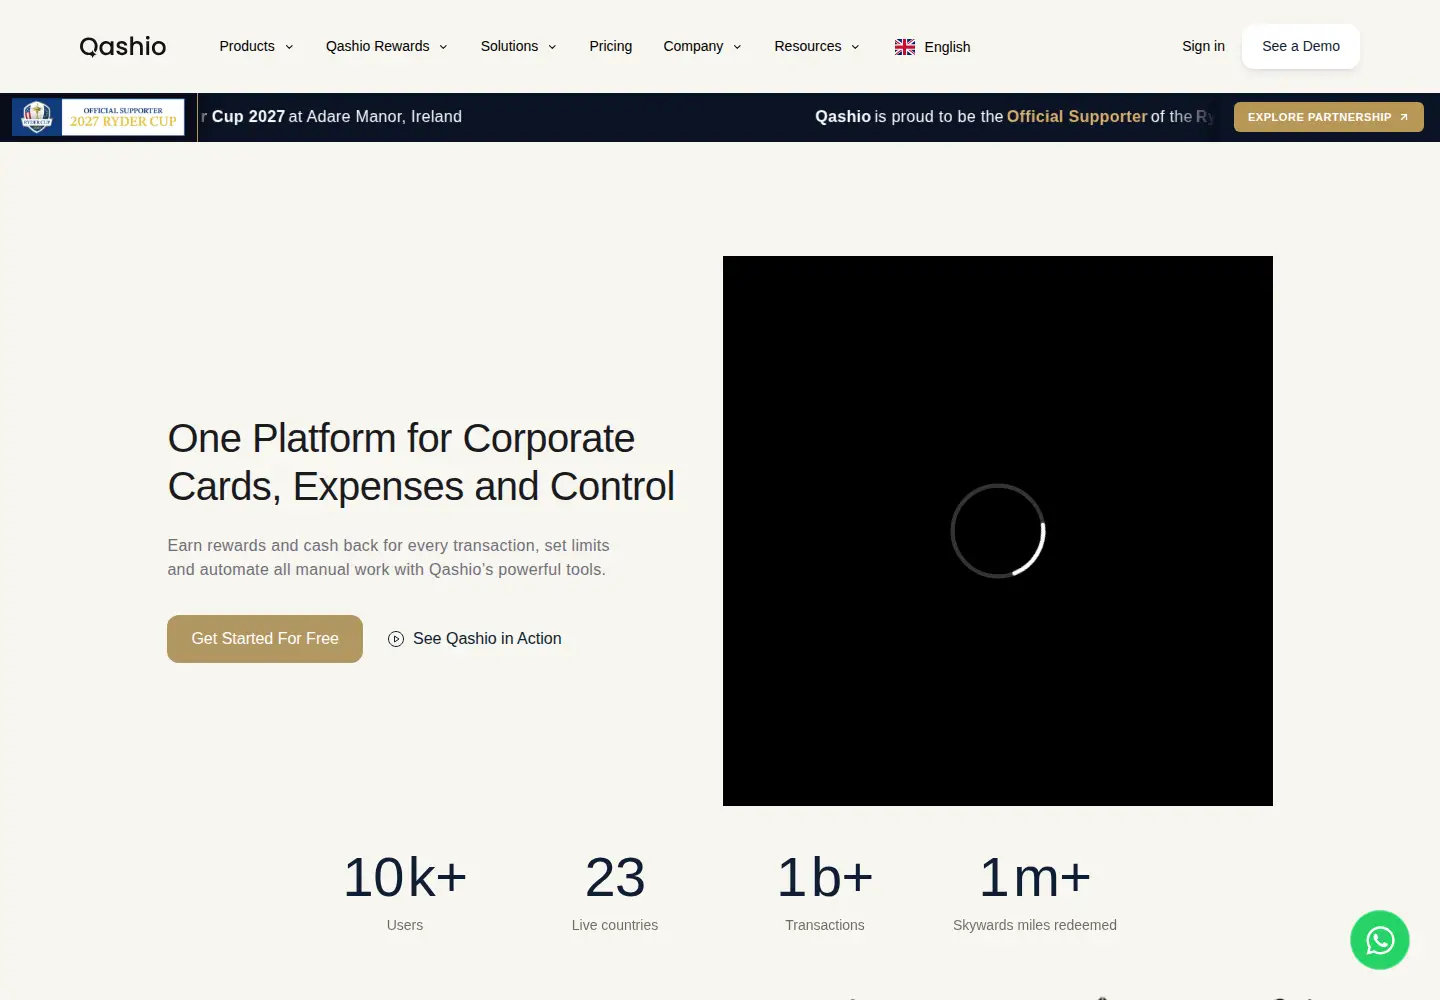Click the See a Demo button
The image size is (1440, 1000).
(1301, 46)
